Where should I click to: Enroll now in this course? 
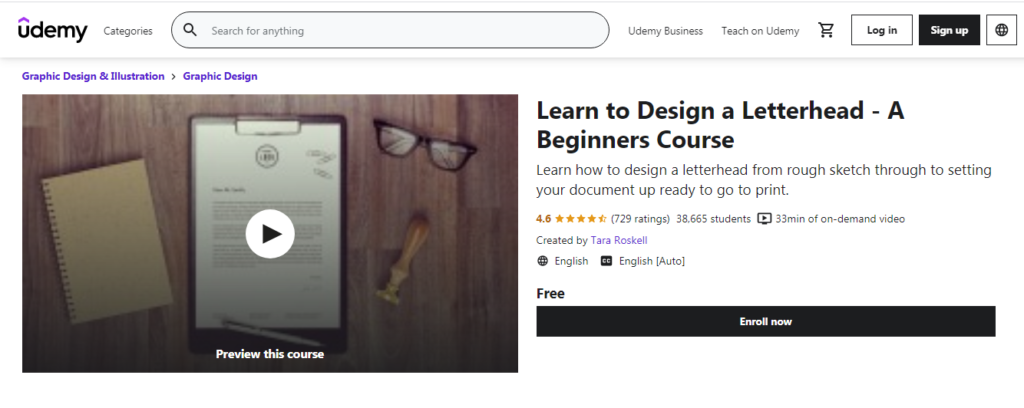point(765,321)
